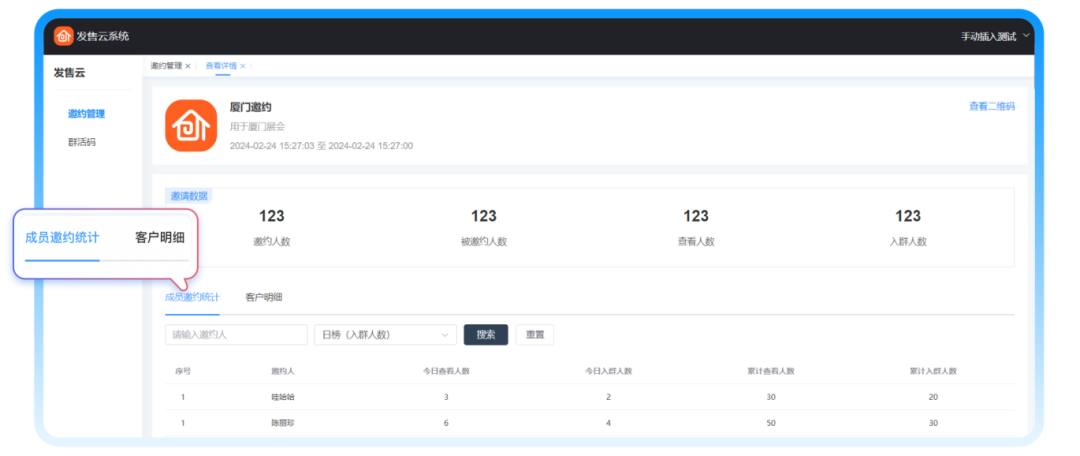
Task: Click the 搜索 button
Action: coord(486,335)
